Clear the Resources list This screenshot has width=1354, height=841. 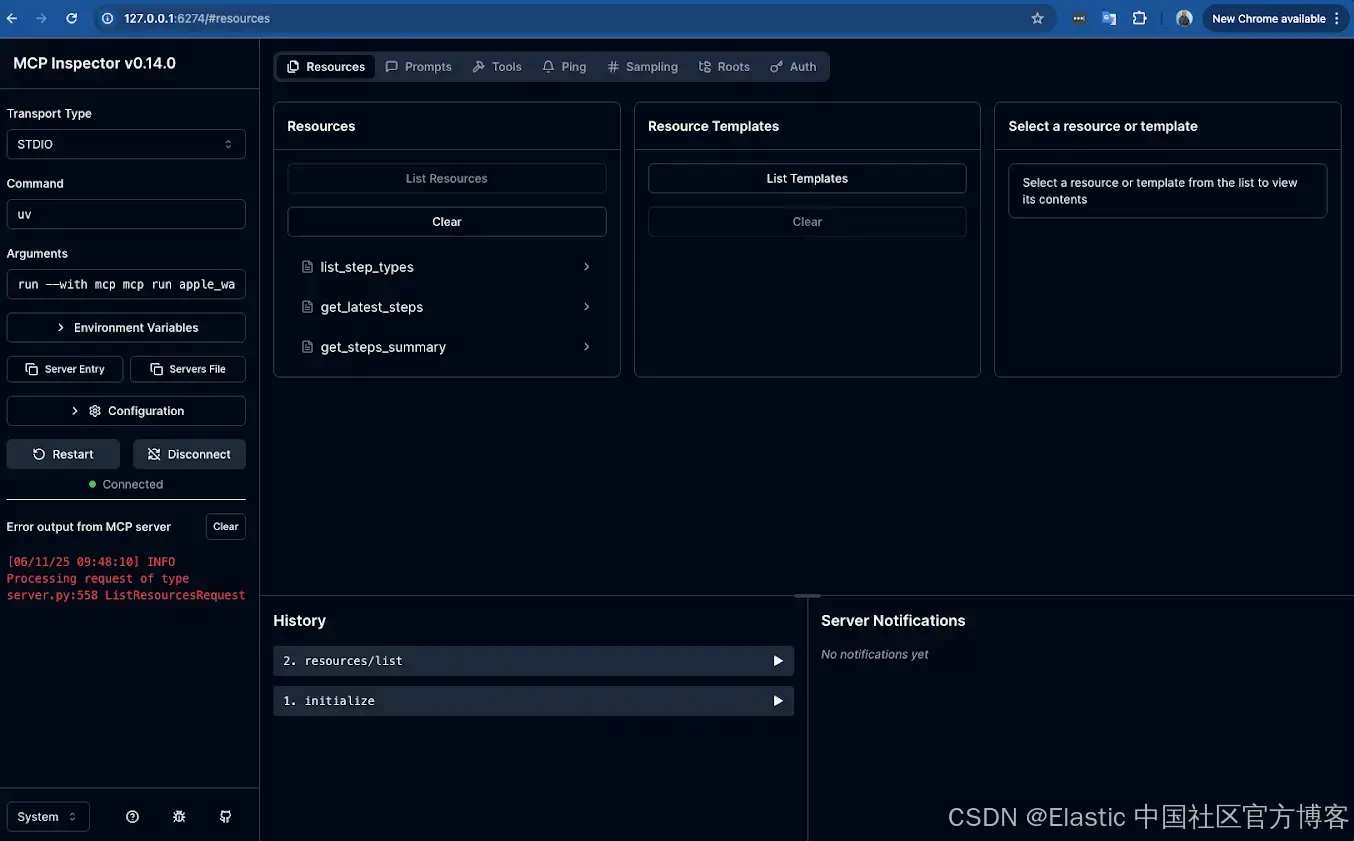[447, 222]
